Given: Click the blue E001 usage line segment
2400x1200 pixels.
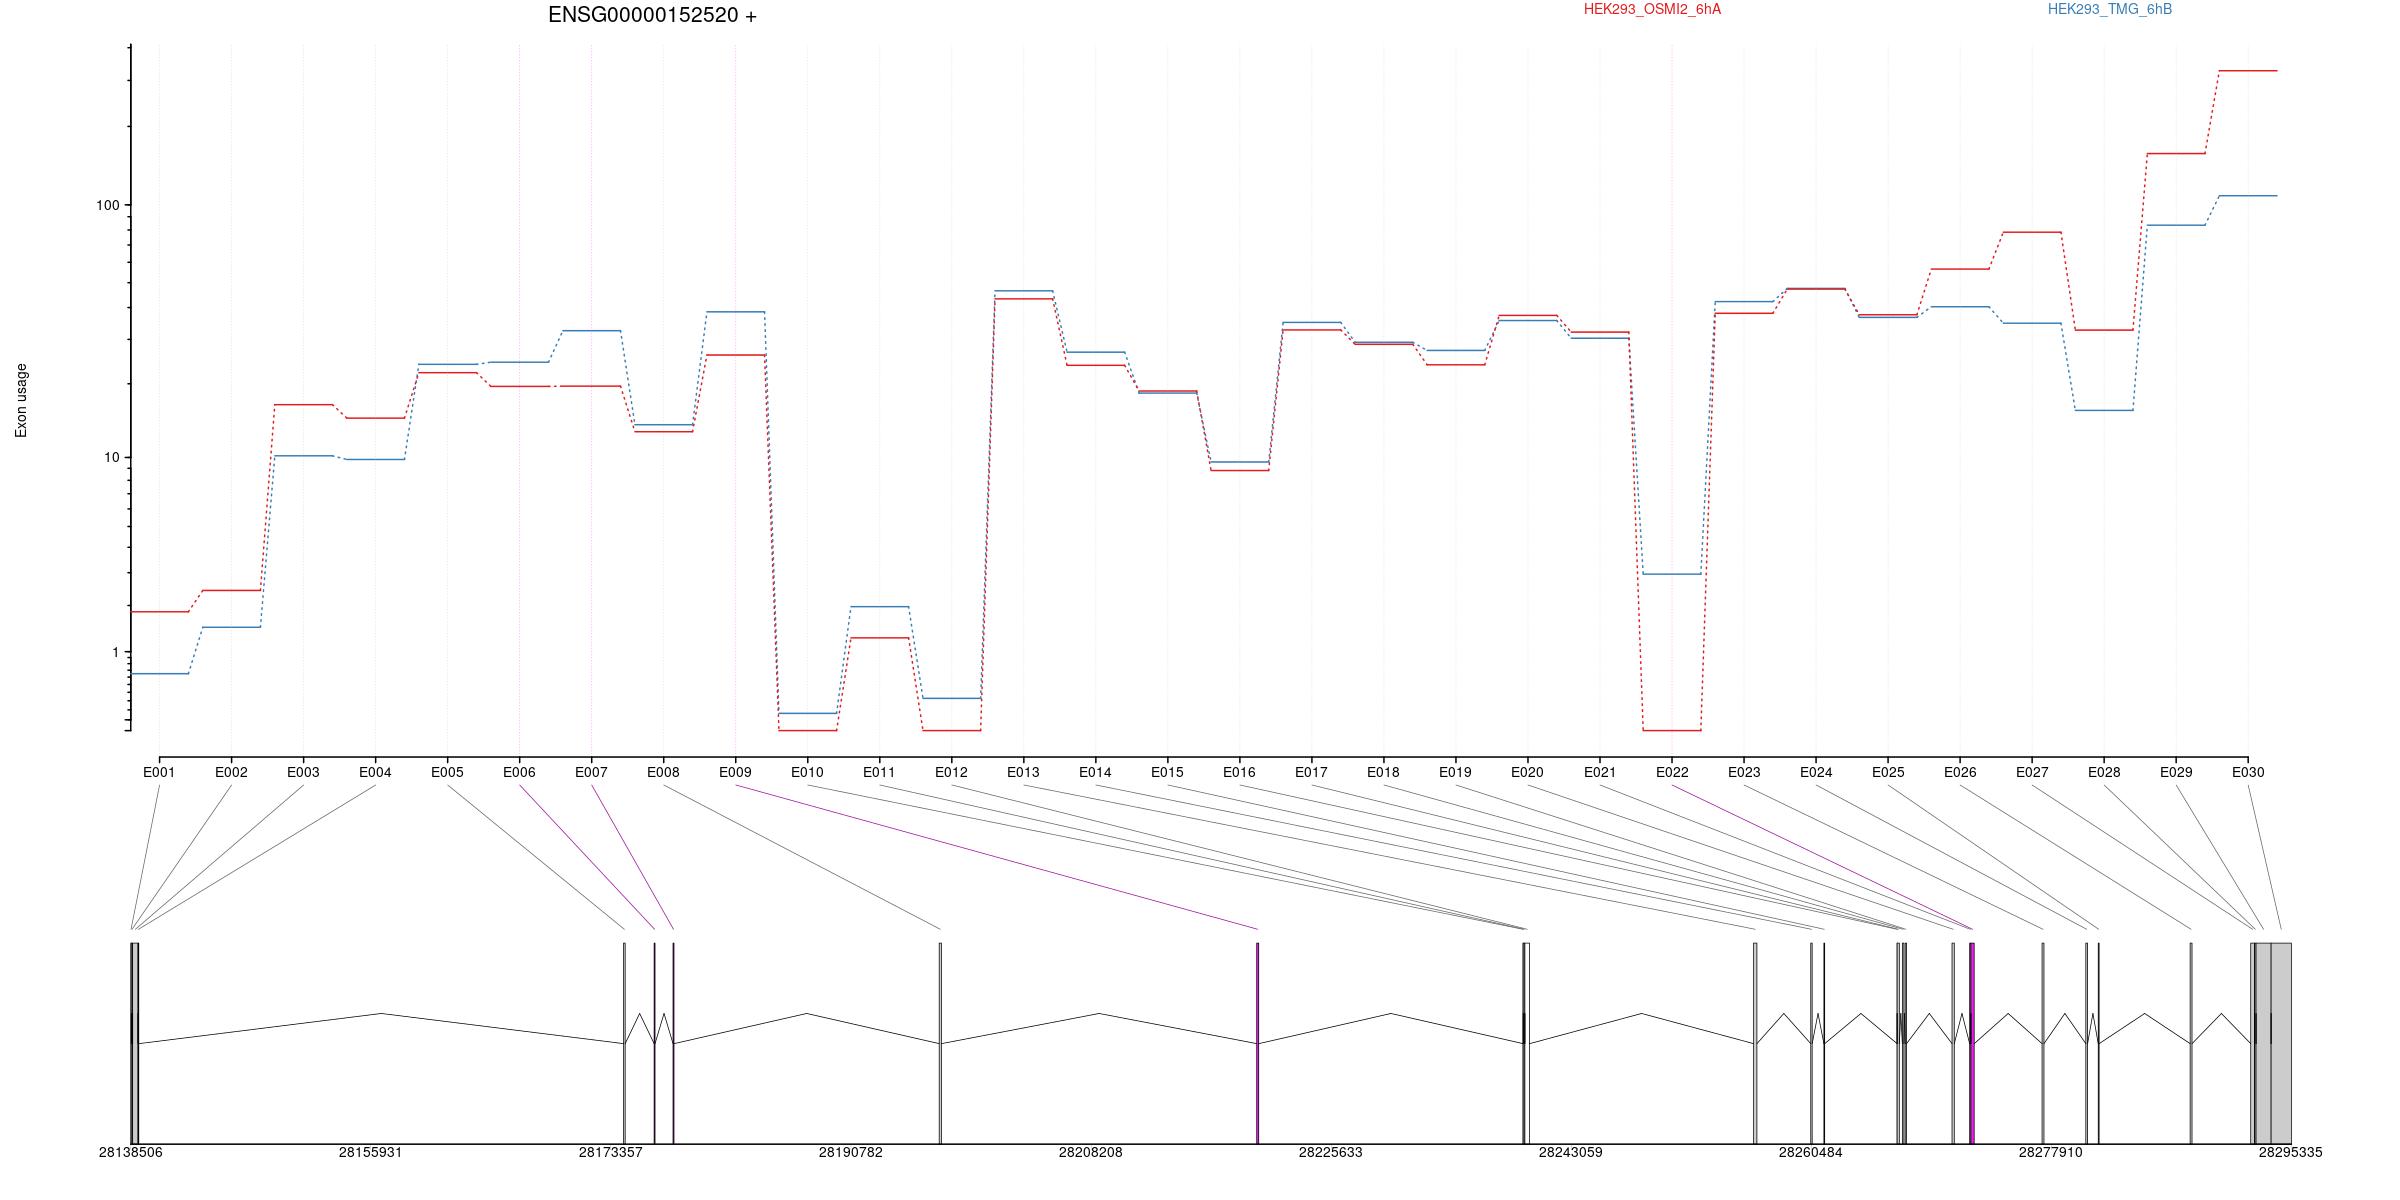Looking at the screenshot, I should [160, 674].
